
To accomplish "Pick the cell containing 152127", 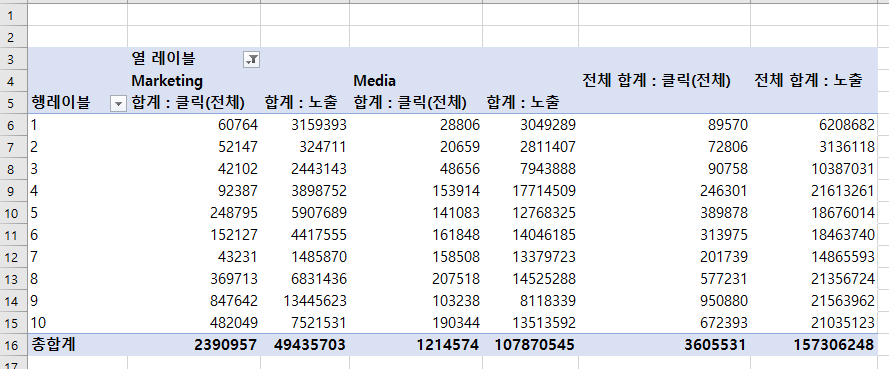I will (194, 235).
